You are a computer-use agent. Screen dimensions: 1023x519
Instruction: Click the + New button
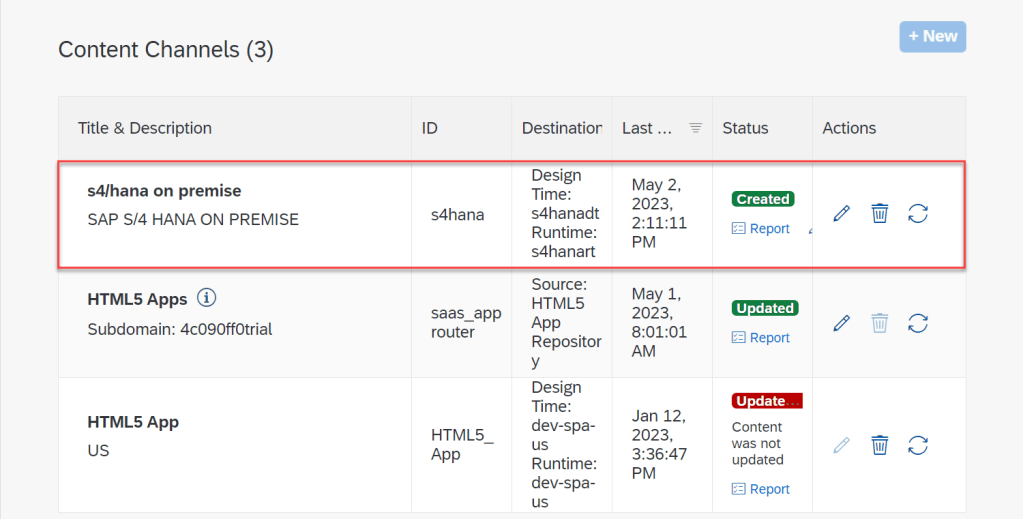932,36
